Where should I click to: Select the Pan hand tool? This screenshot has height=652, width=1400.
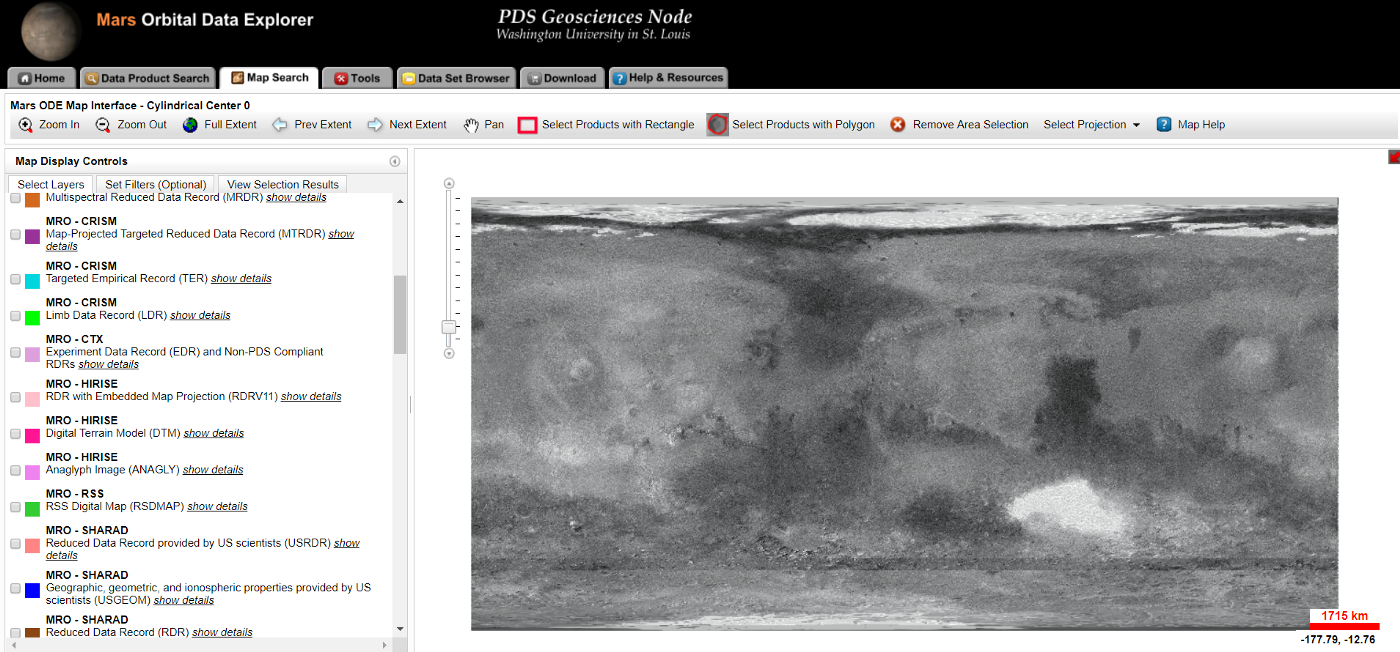point(471,125)
